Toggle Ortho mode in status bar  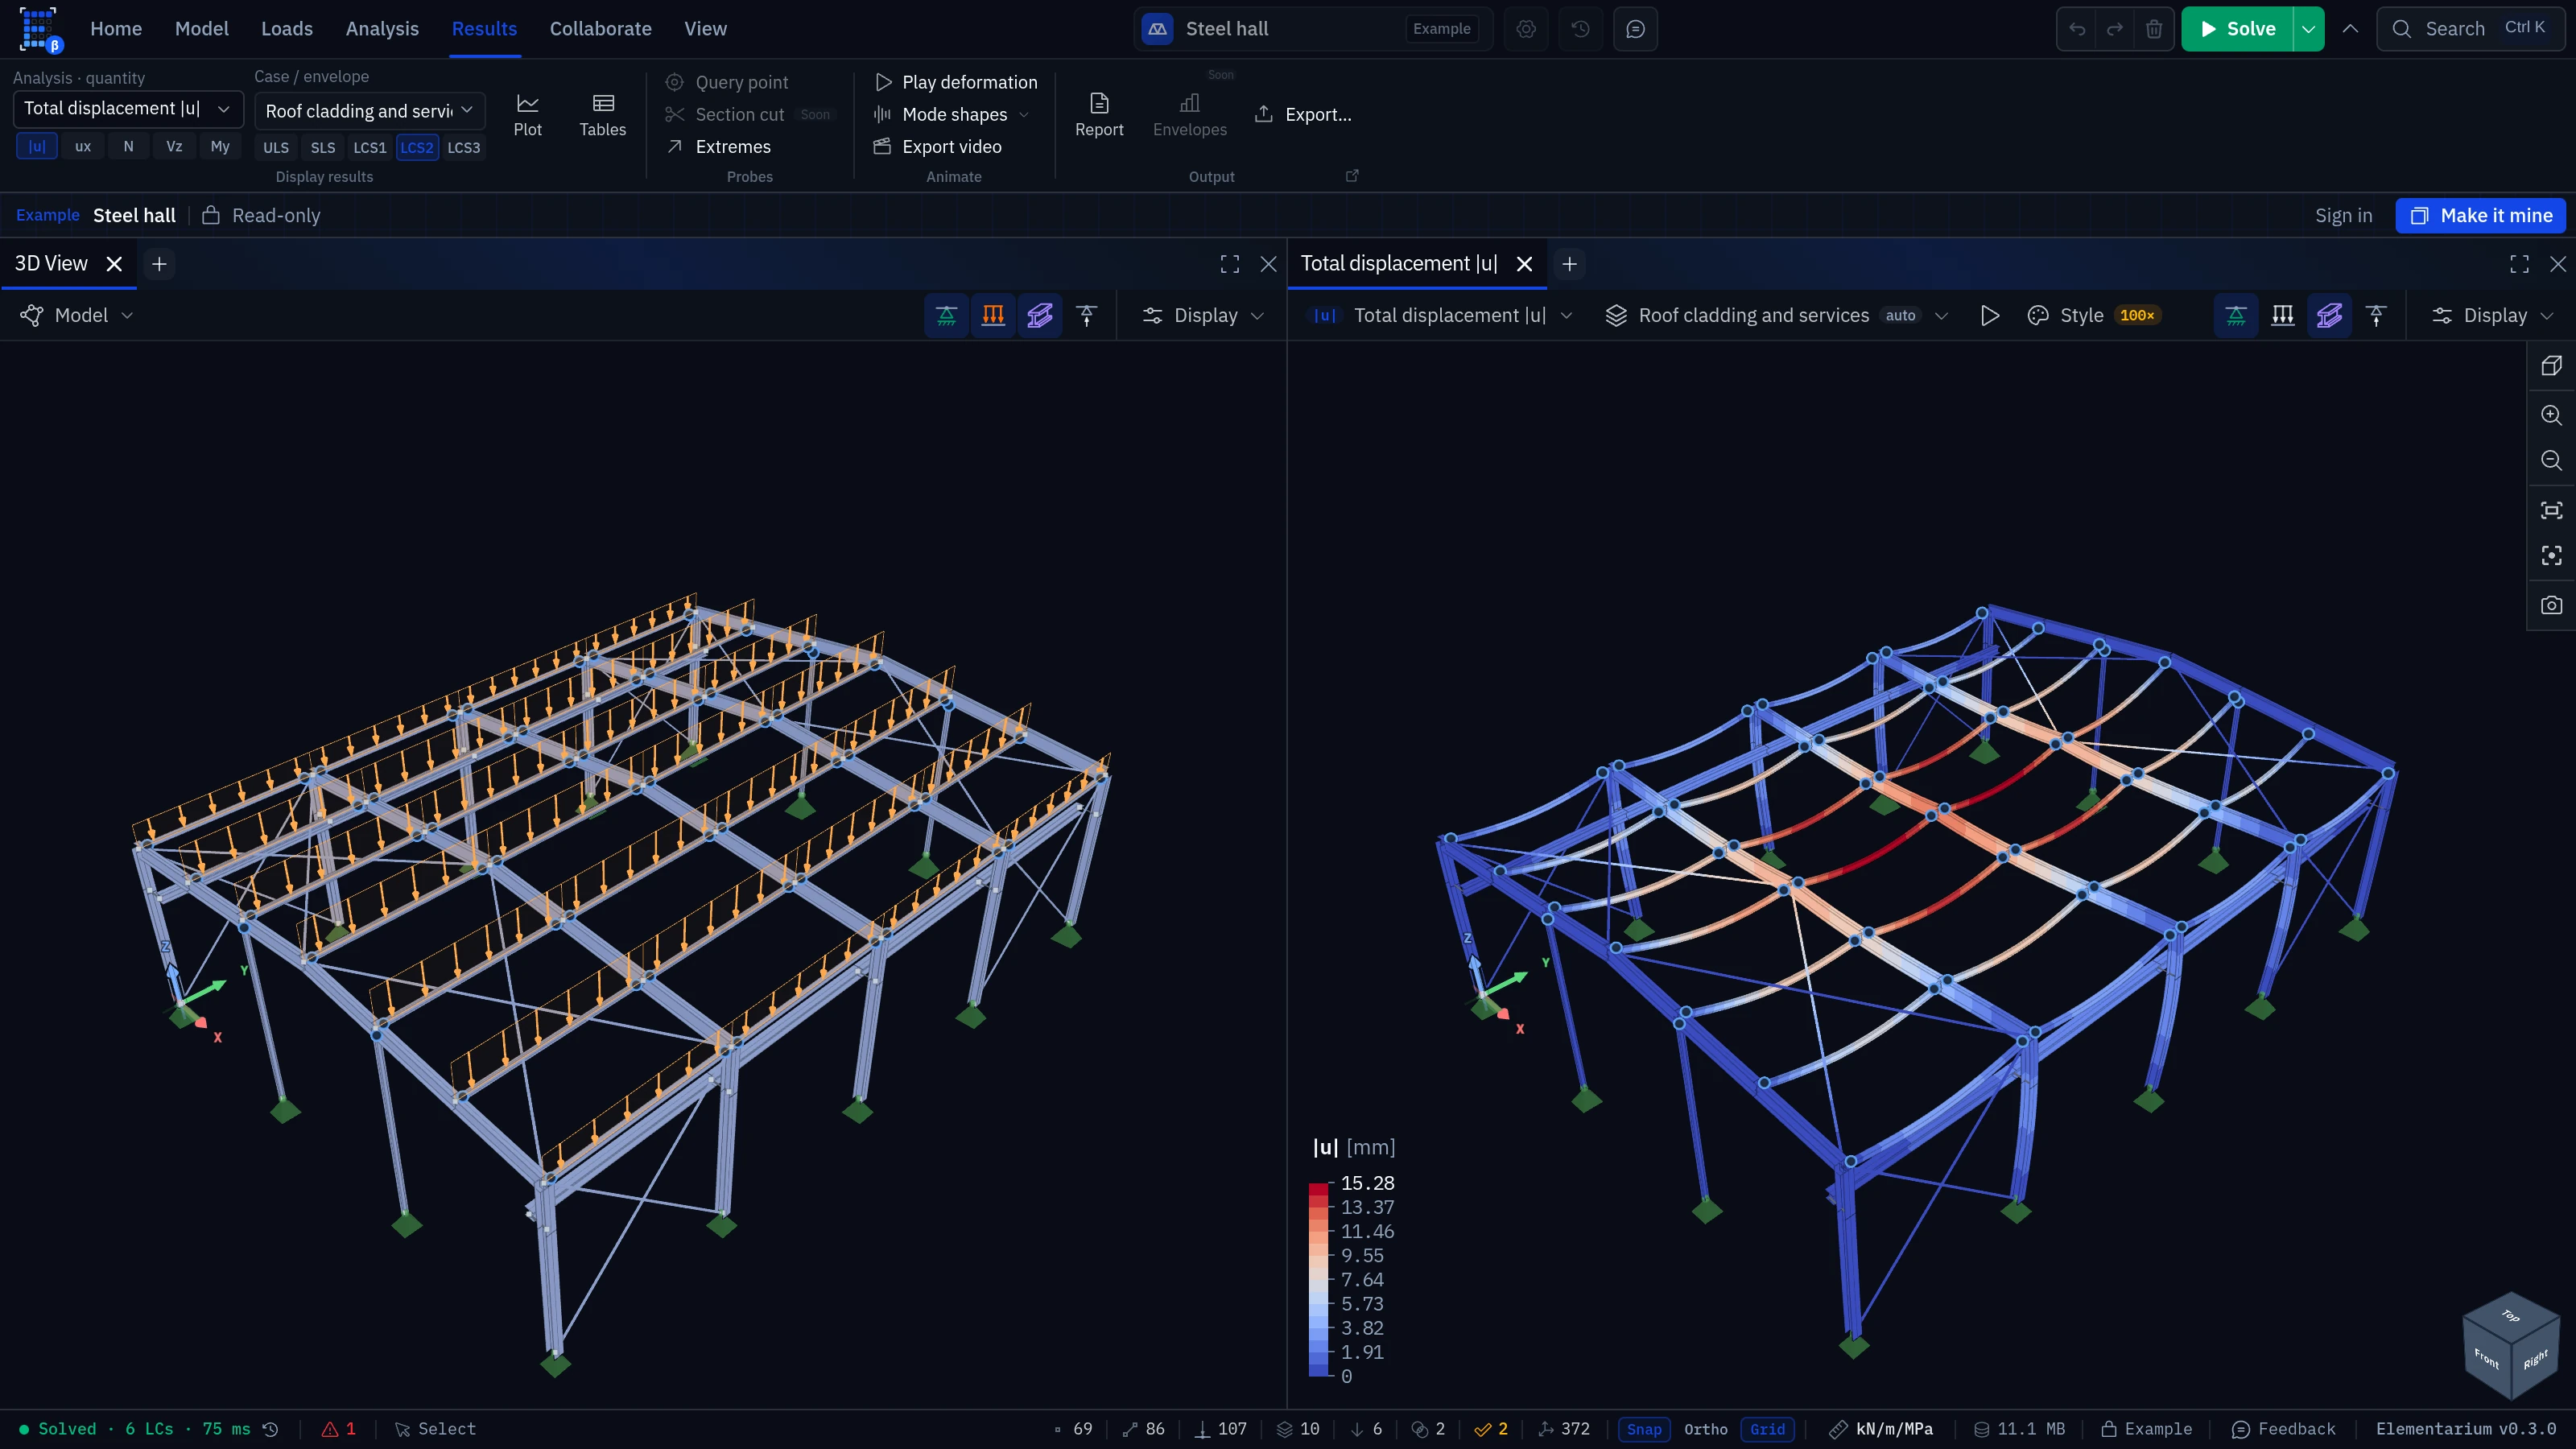(1705, 1430)
